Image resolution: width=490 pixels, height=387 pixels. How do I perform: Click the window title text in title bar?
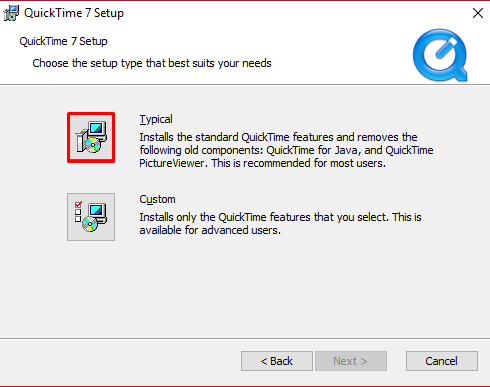(74, 13)
